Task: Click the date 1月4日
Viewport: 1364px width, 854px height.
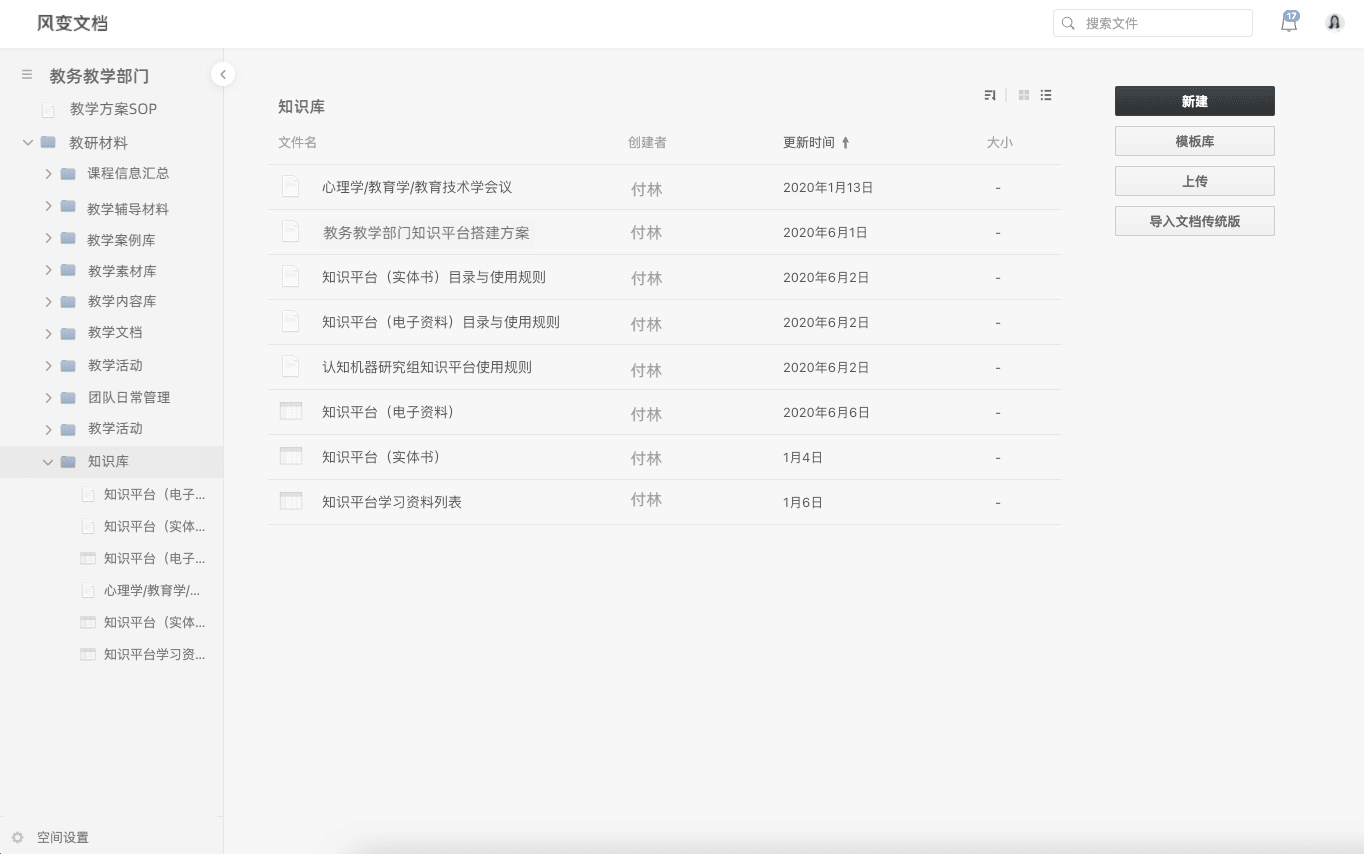Action: pos(803,457)
